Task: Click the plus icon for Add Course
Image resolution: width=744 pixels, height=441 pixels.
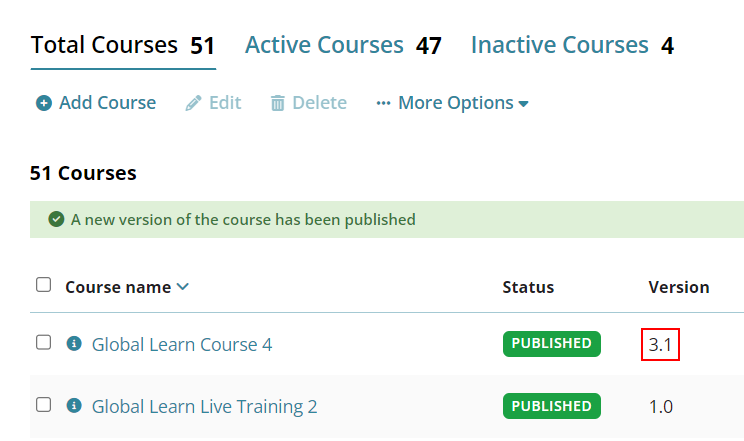Action: click(x=44, y=103)
